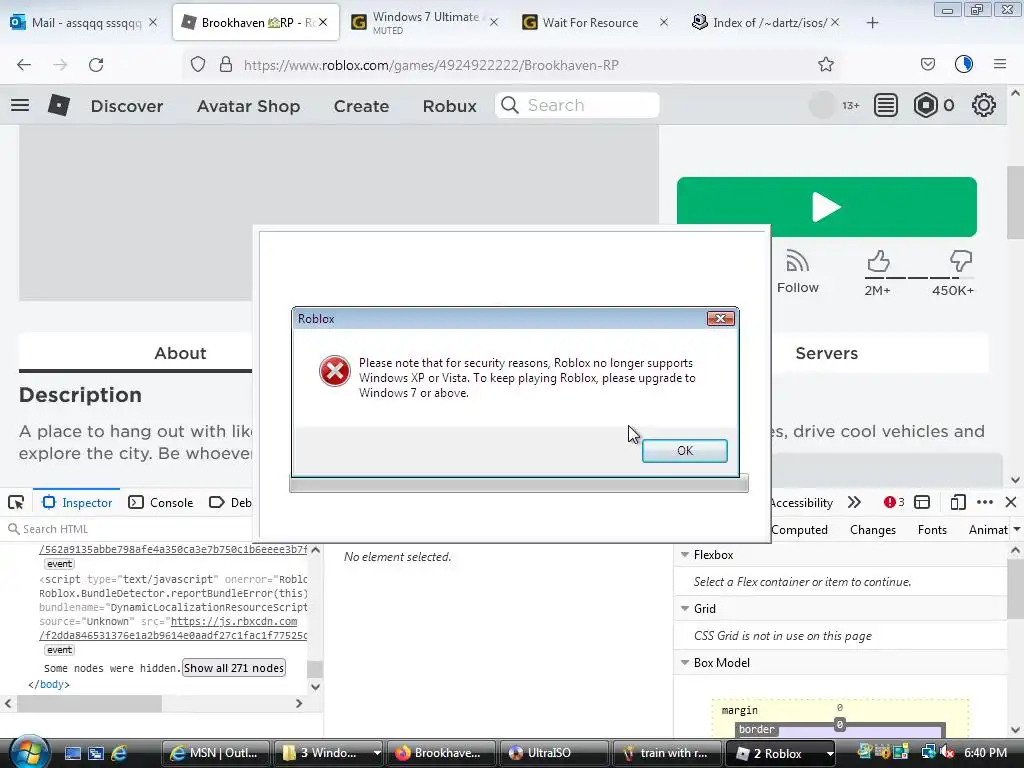Open the Roblox notifications feed icon
This screenshot has height=768, width=1024.
click(886, 105)
